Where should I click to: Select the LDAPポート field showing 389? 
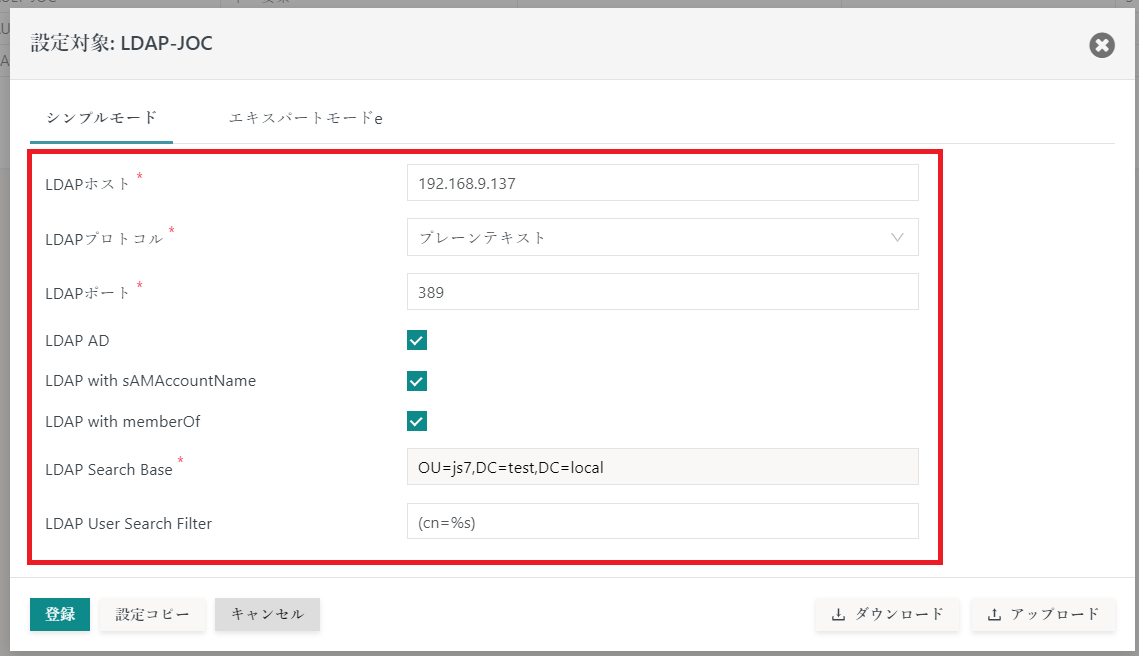662,291
